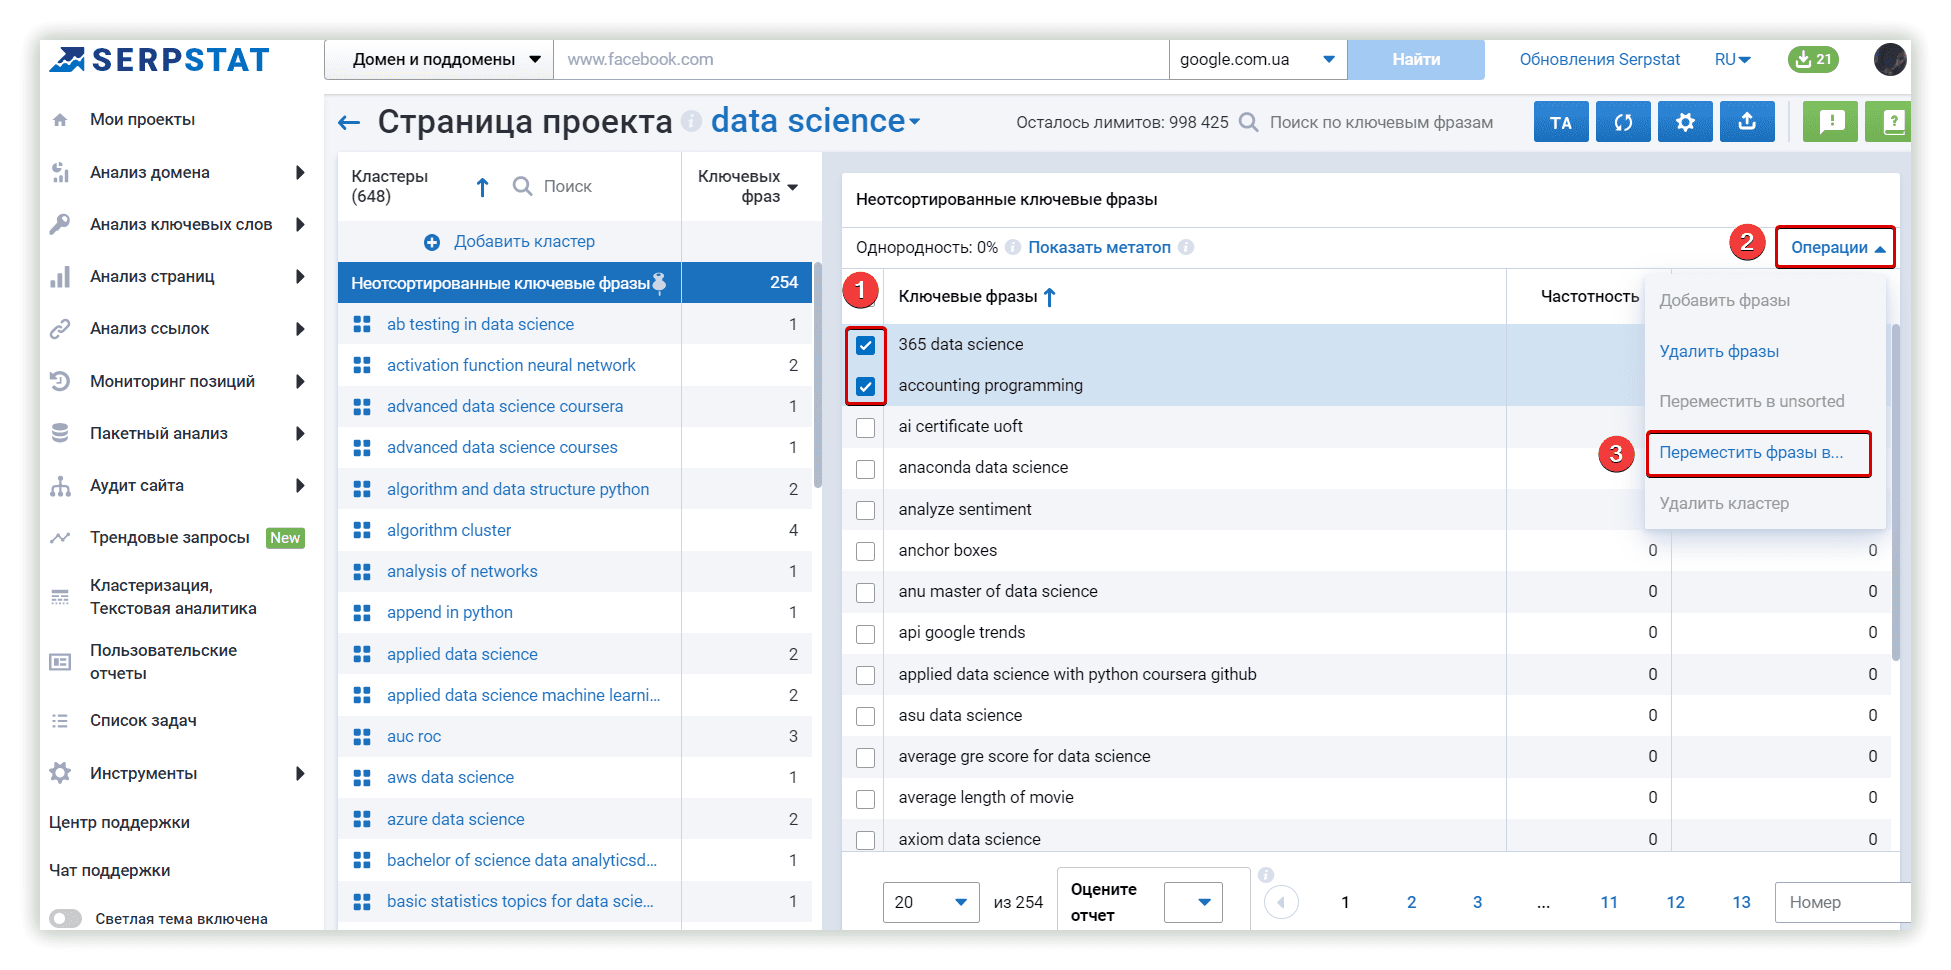Click the export upload icon button
1951x970 pixels.
click(x=1747, y=122)
